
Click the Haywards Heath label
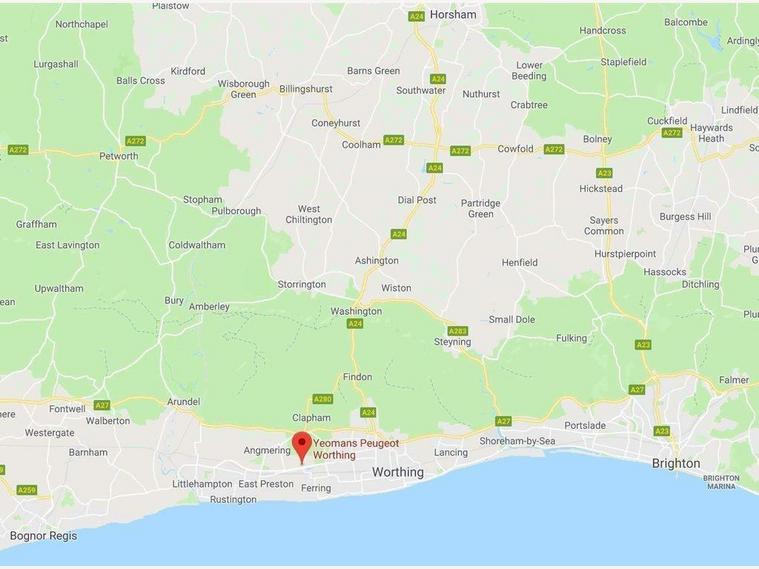tap(711, 133)
